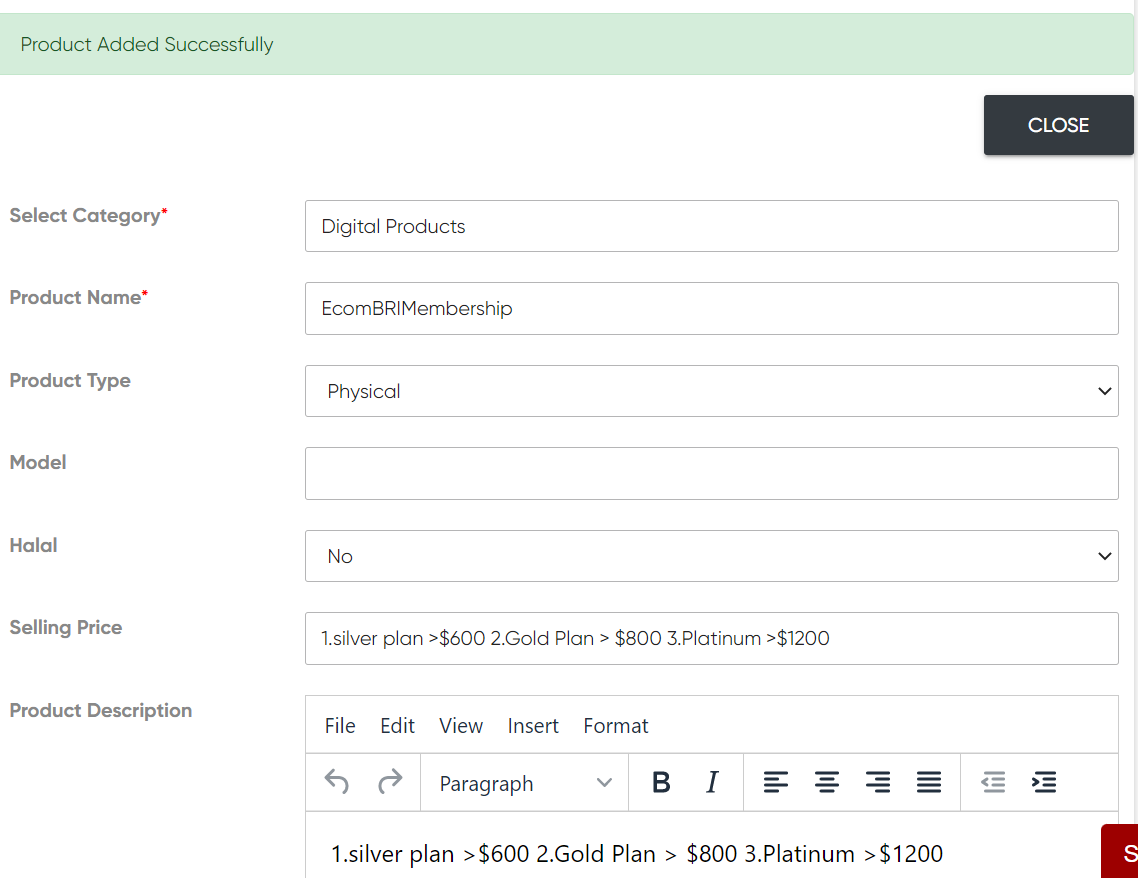Screen dimensions: 1138x878
Task: Align description text to the left
Action: coord(776,782)
